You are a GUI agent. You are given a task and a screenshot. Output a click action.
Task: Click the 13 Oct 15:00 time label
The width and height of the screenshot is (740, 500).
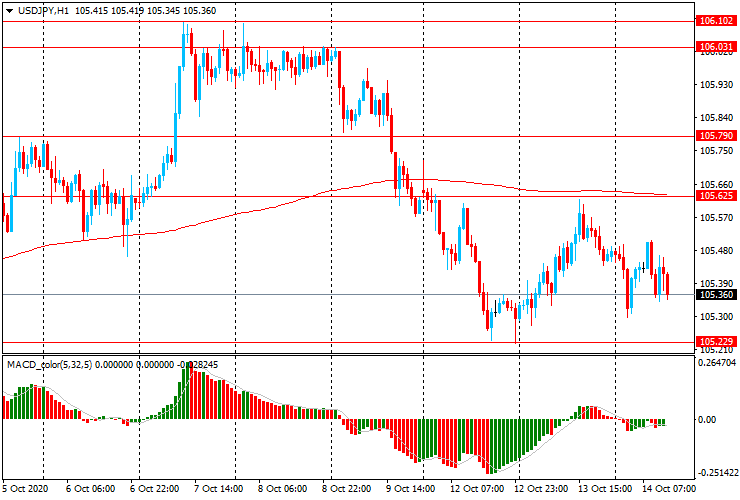click(x=605, y=488)
